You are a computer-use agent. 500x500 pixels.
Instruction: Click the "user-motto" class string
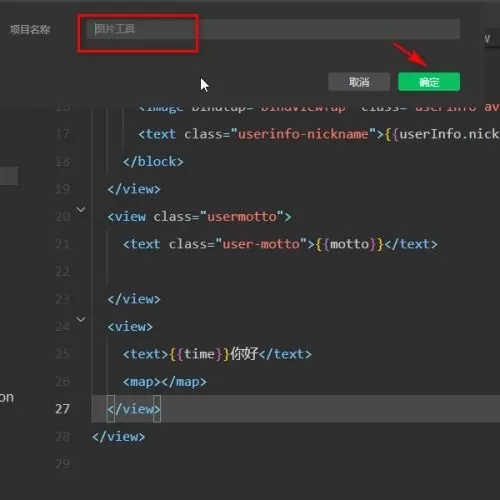261,244
